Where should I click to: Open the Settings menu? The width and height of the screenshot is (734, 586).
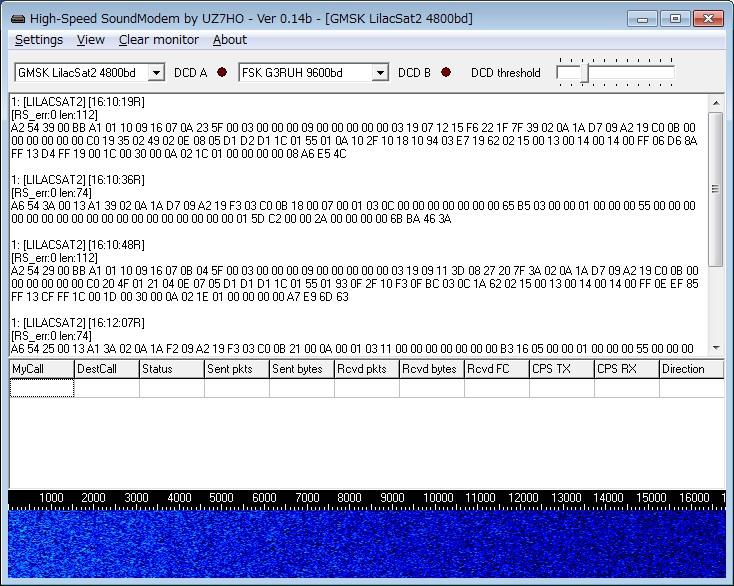pyautogui.click(x=39, y=40)
